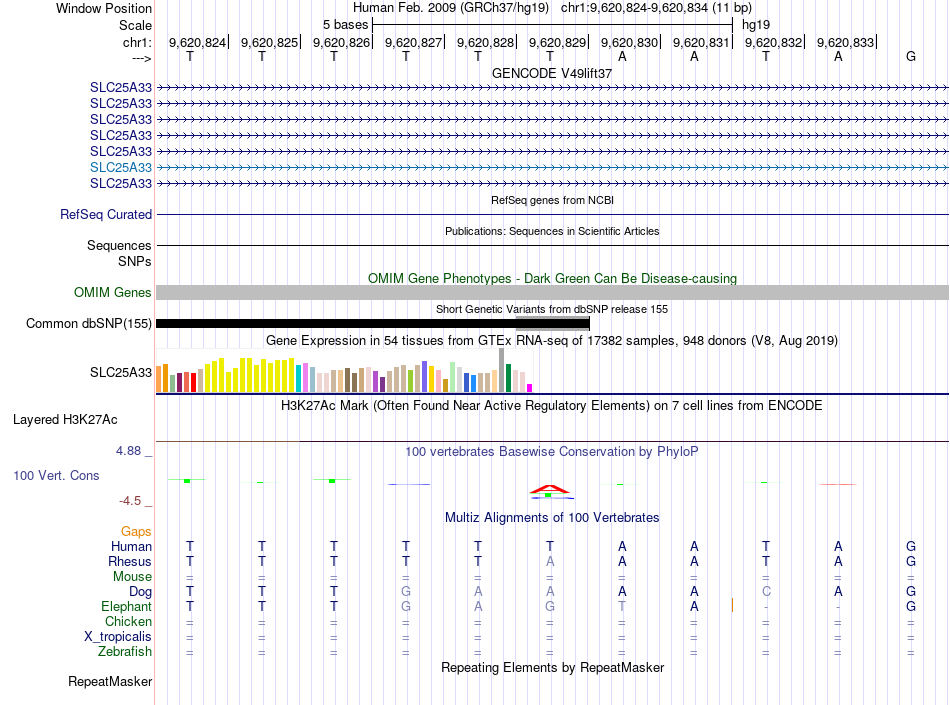Open the H3K27Ac Mark track title
This screenshot has width=950, height=705.
tap(552, 406)
